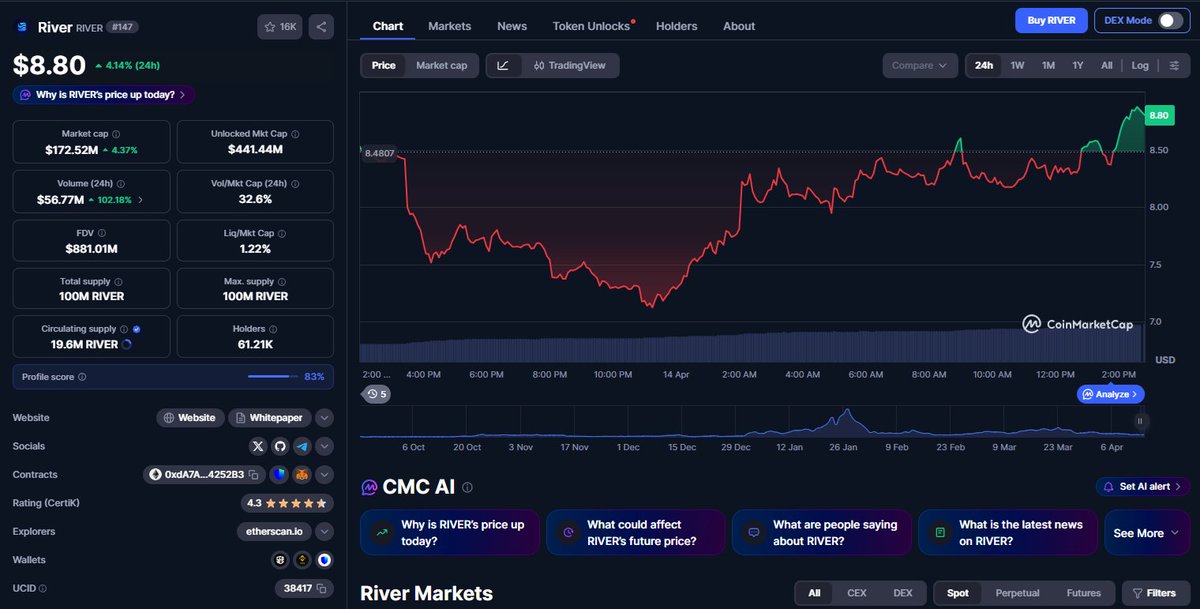Click the Binance wallet icon in Wallets row
The image size is (1200, 609).
click(302, 560)
